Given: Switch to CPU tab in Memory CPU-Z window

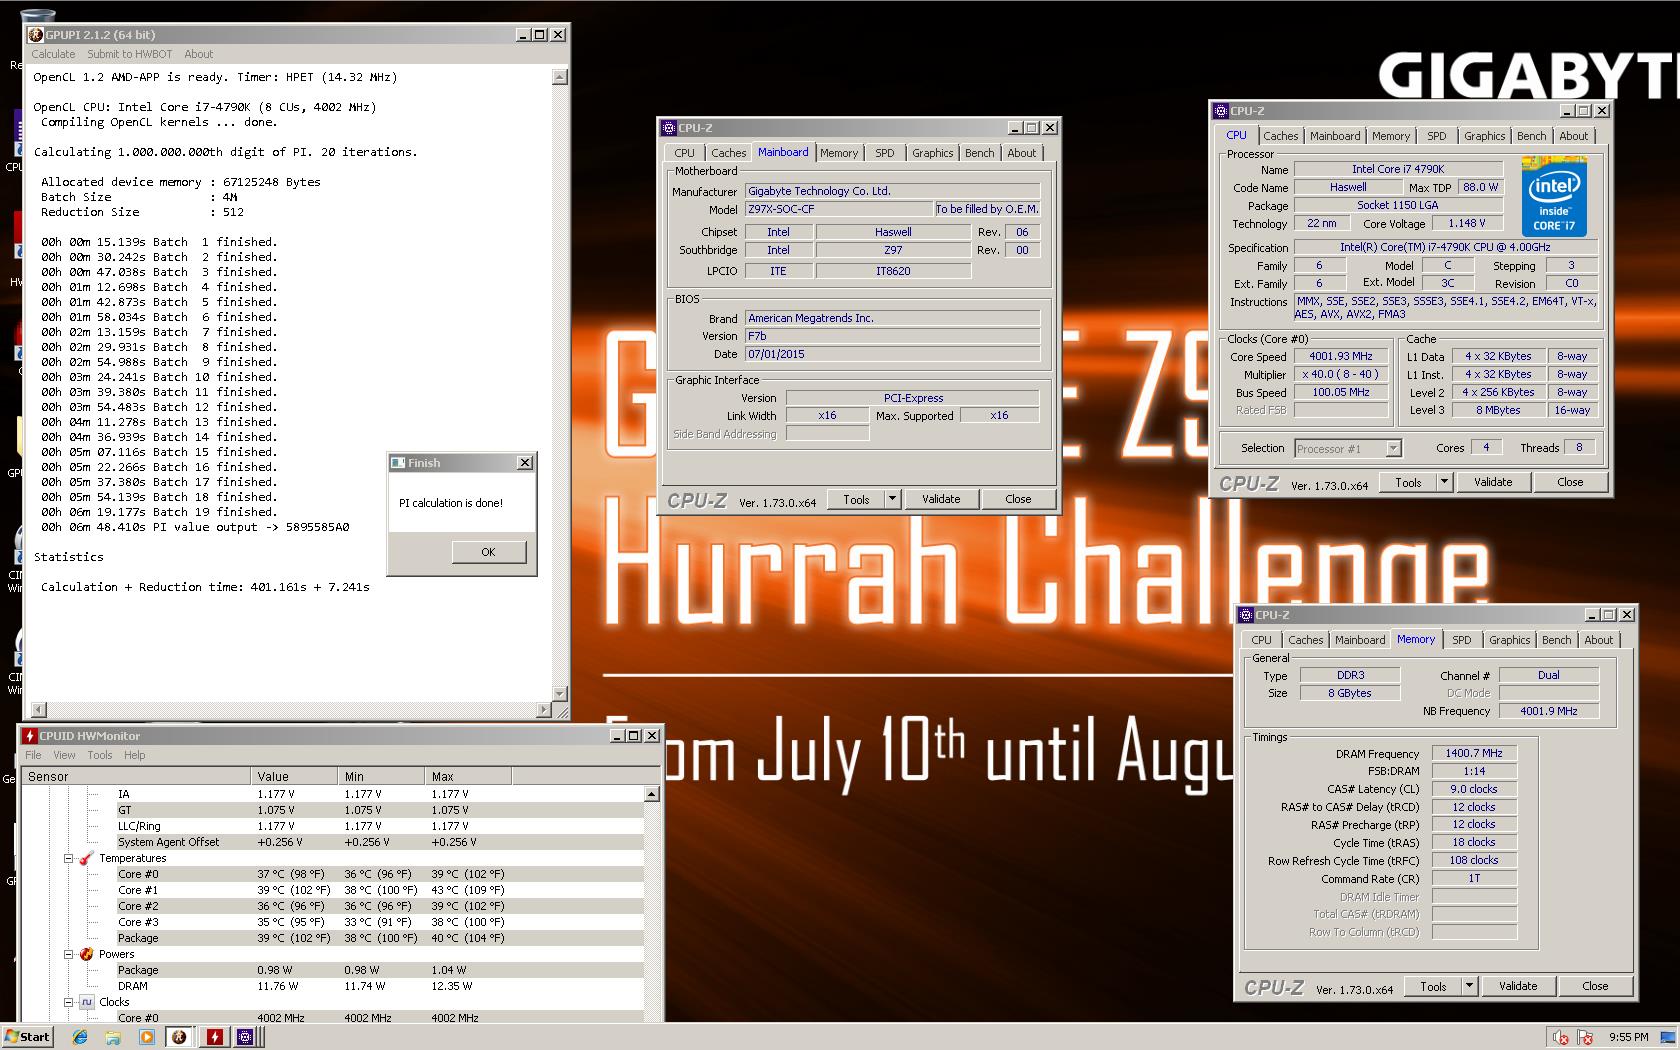Looking at the screenshot, I should coord(1261,640).
